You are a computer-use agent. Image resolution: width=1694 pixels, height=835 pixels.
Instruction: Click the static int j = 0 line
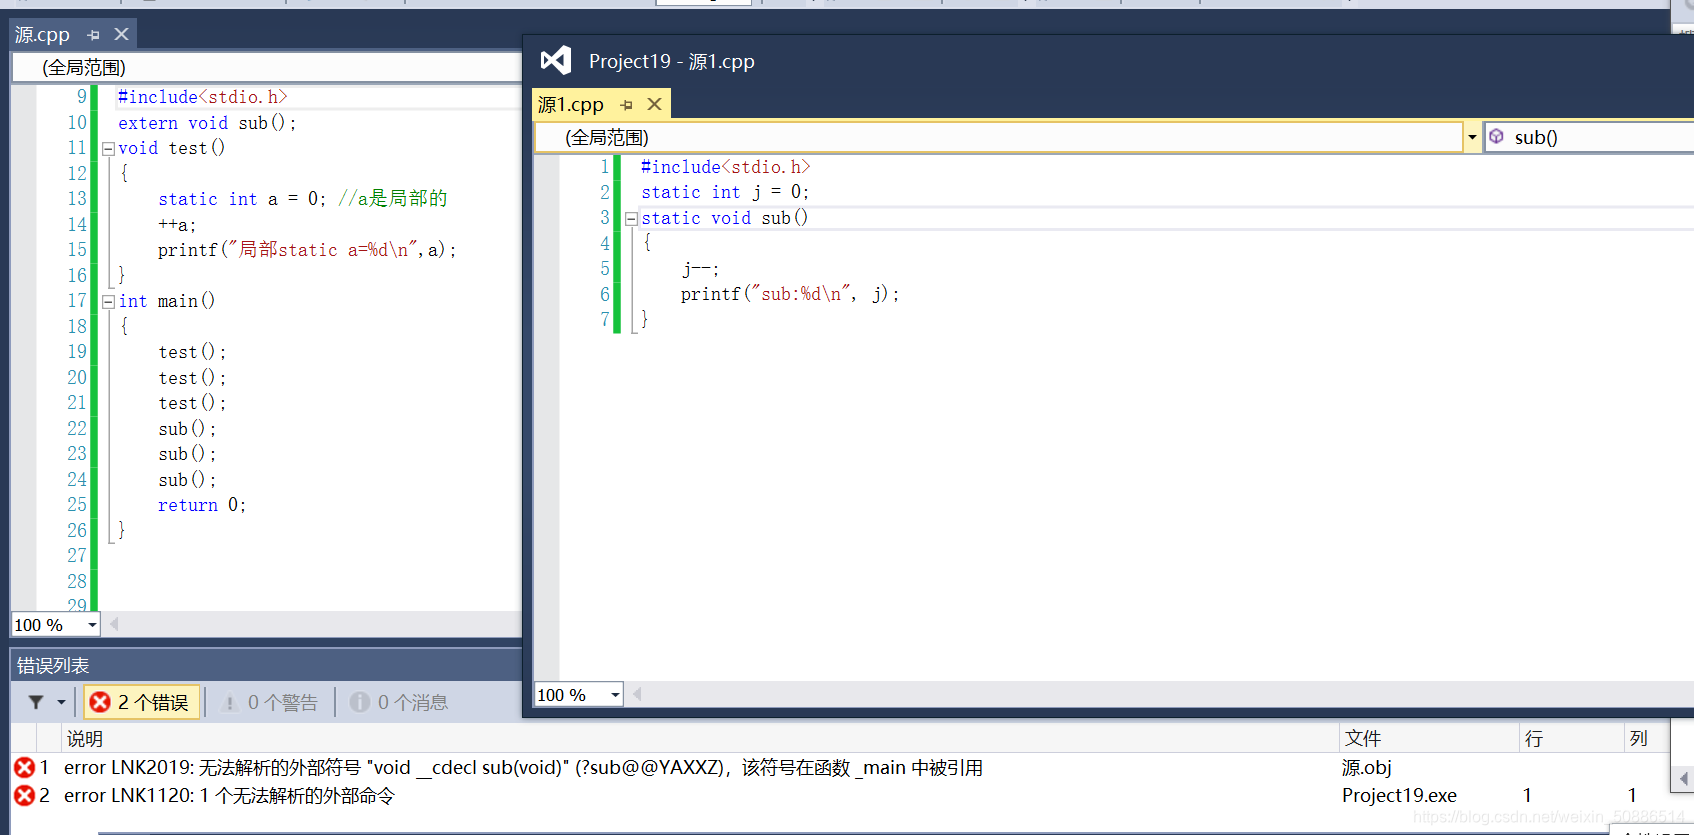725,192
